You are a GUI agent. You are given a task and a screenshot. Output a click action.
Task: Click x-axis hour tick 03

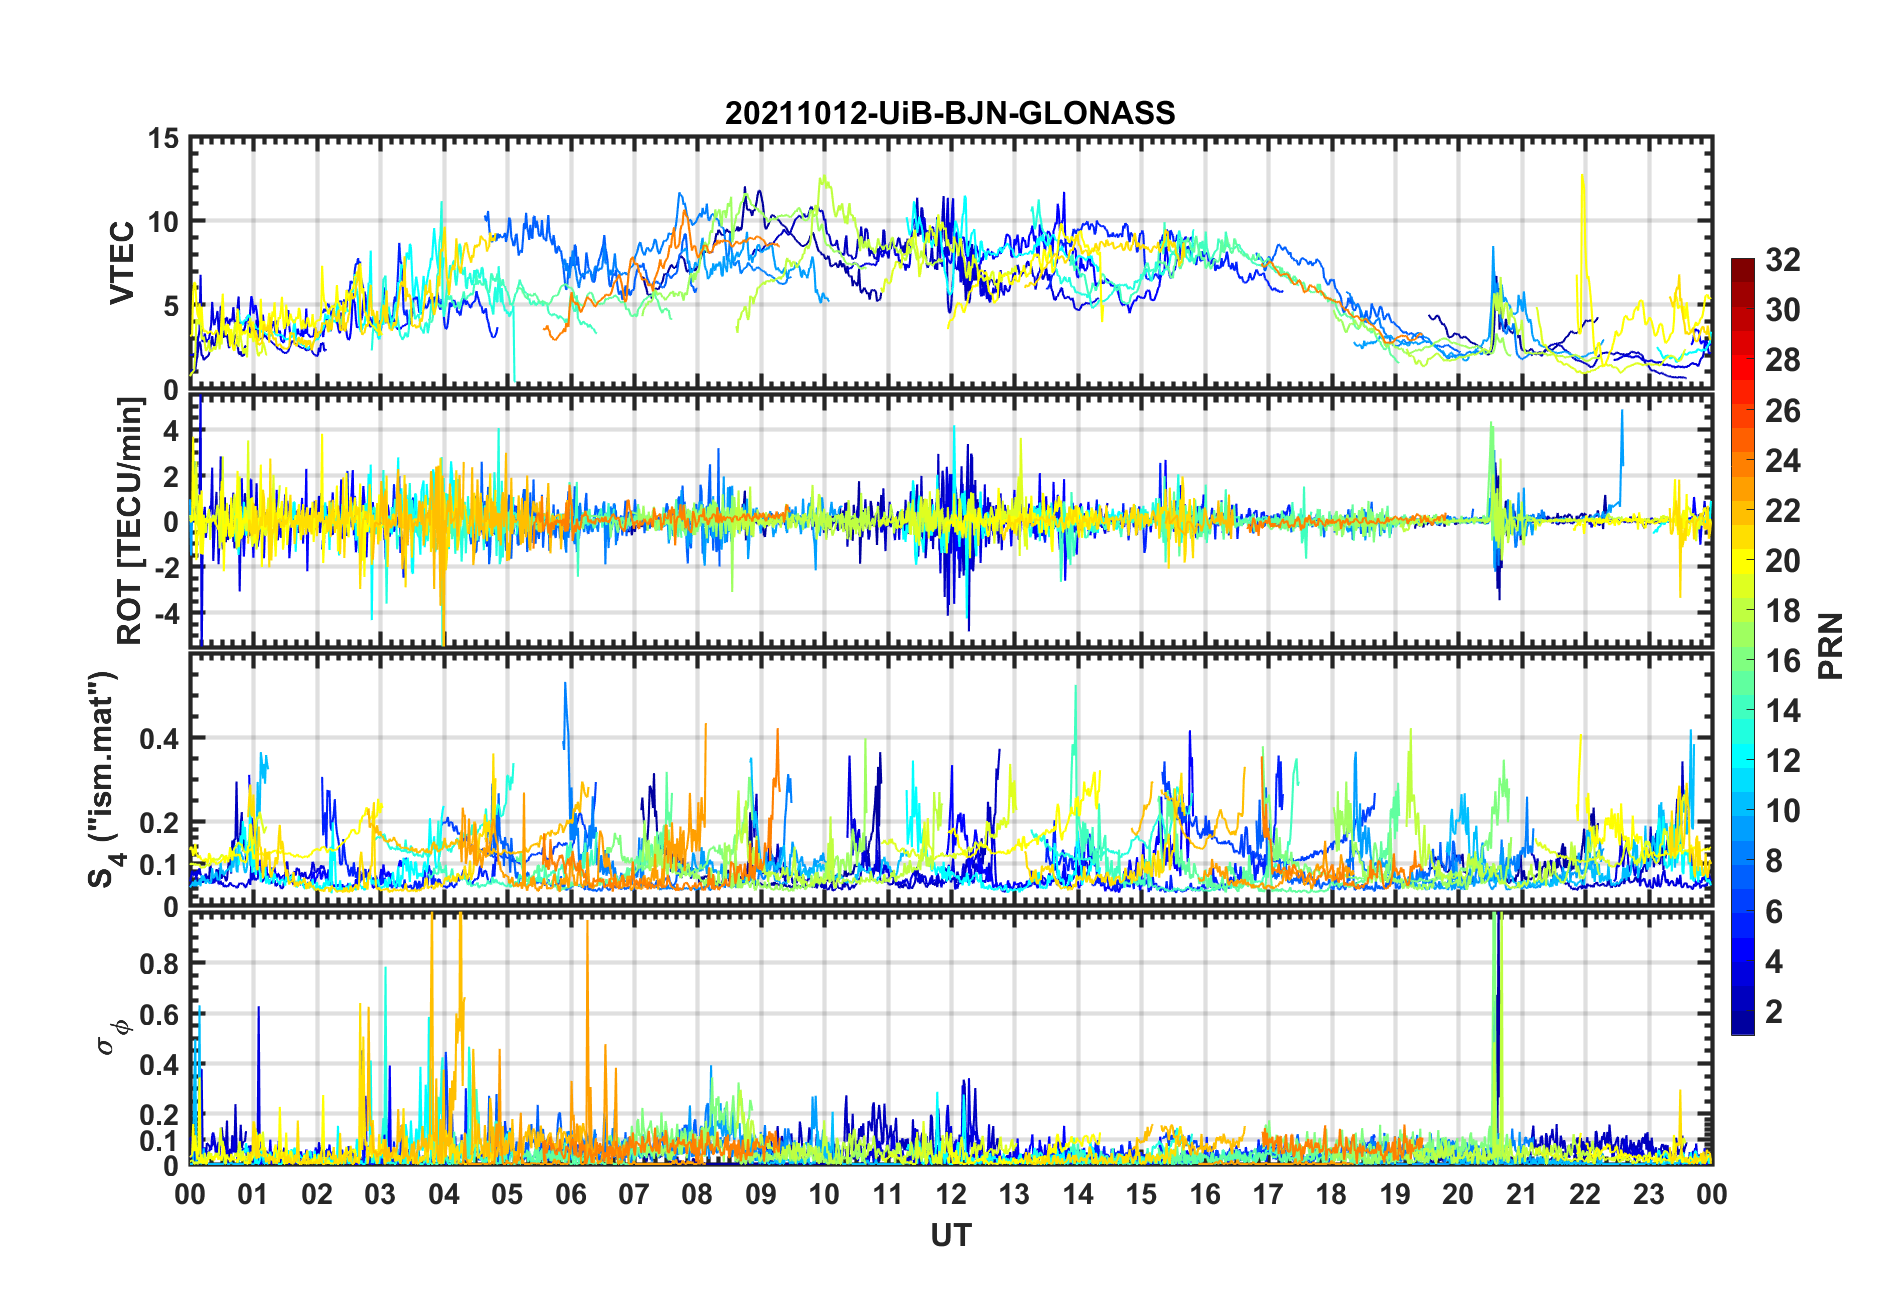(380, 1194)
